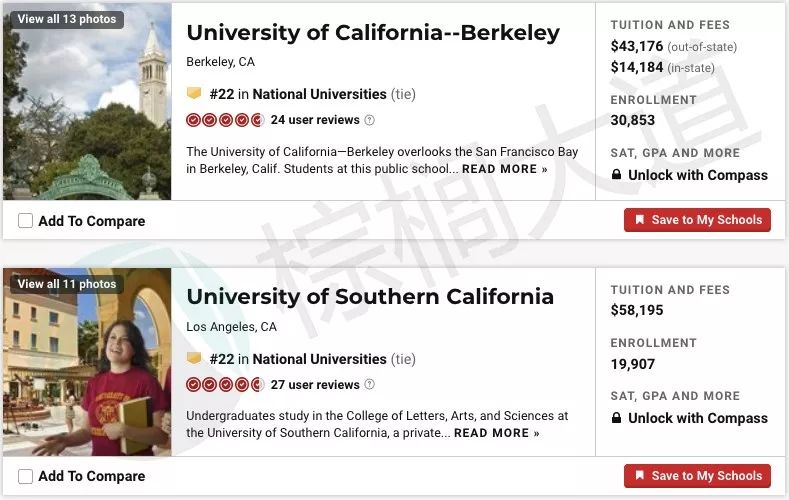Screen dimensions: 789x500
Task: Open View all 11 photos gallery
Action: [67, 284]
